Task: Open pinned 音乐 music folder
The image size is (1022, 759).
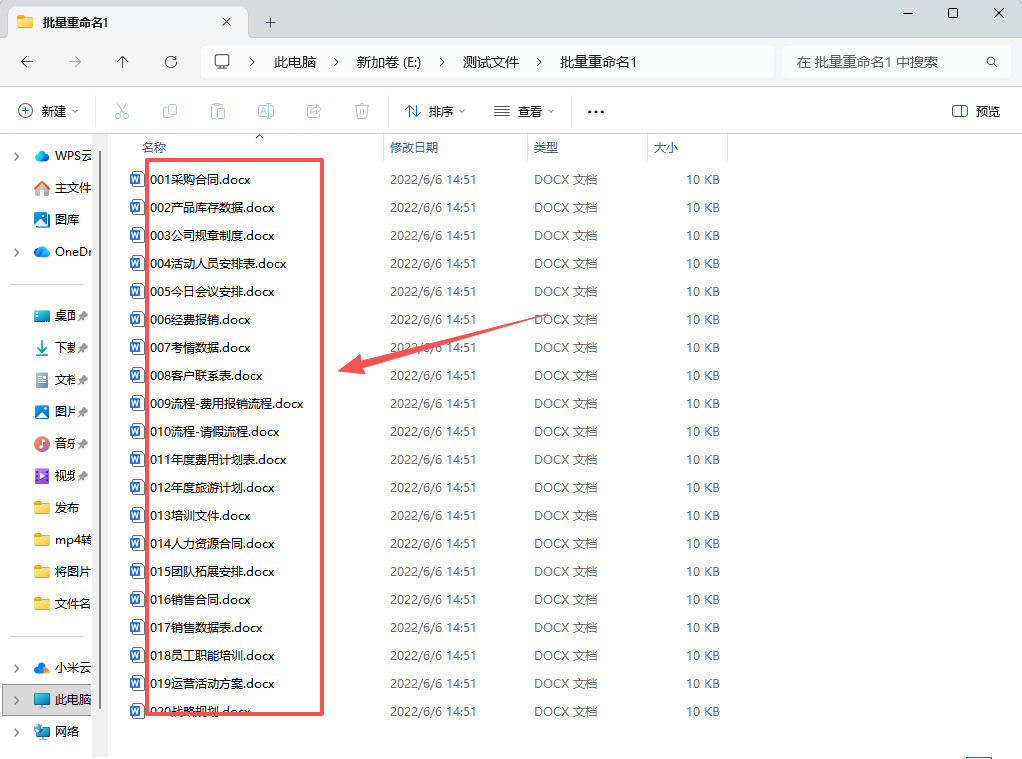Action: pyautogui.click(x=61, y=443)
